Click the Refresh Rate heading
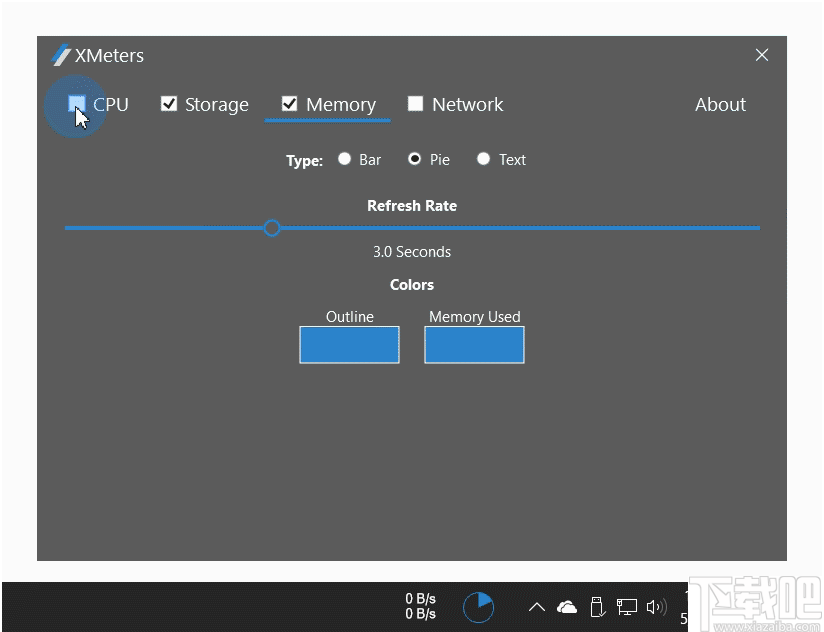This screenshot has height=632, width=824. click(412, 206)
